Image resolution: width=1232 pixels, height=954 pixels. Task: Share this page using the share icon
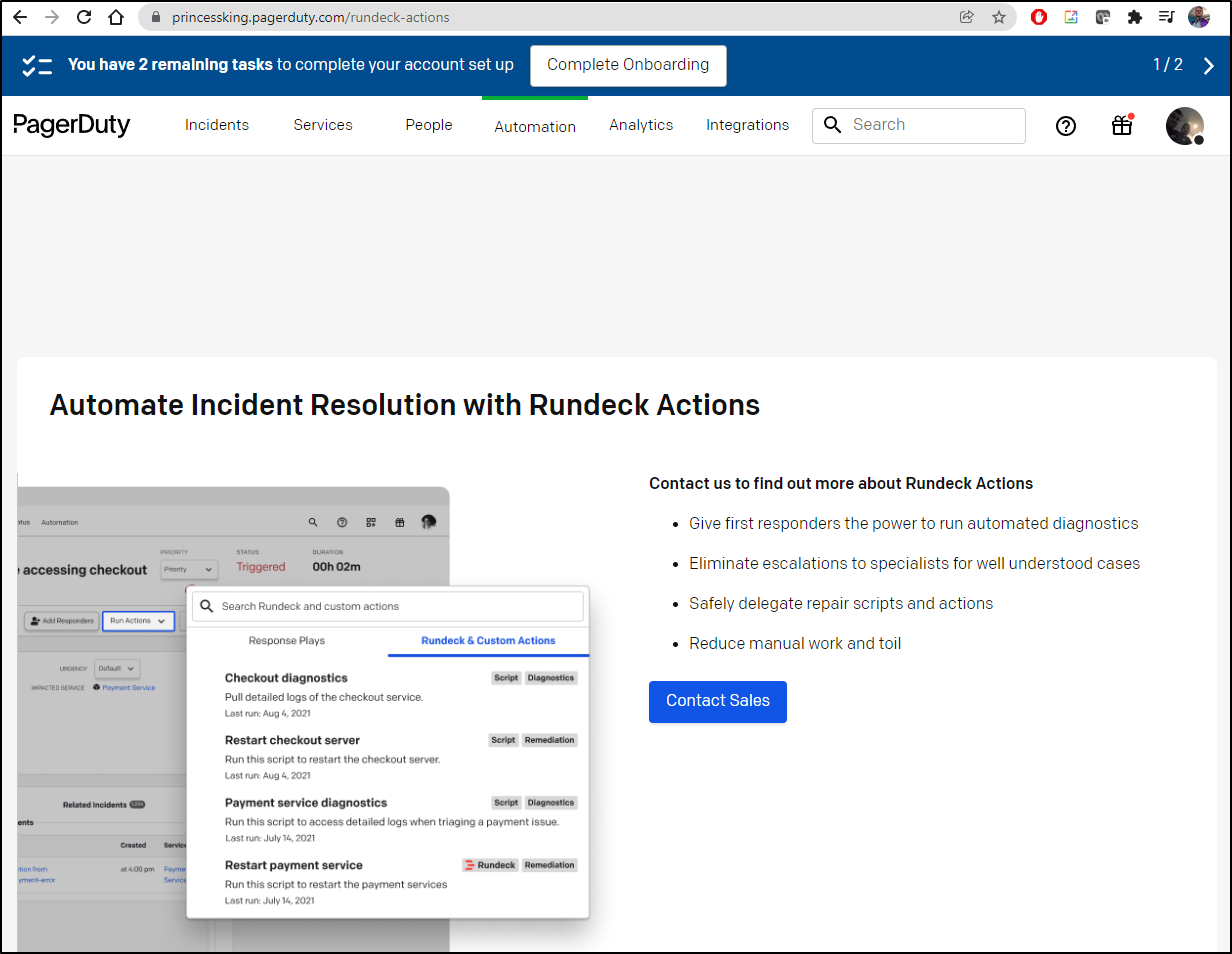[967, 17]
